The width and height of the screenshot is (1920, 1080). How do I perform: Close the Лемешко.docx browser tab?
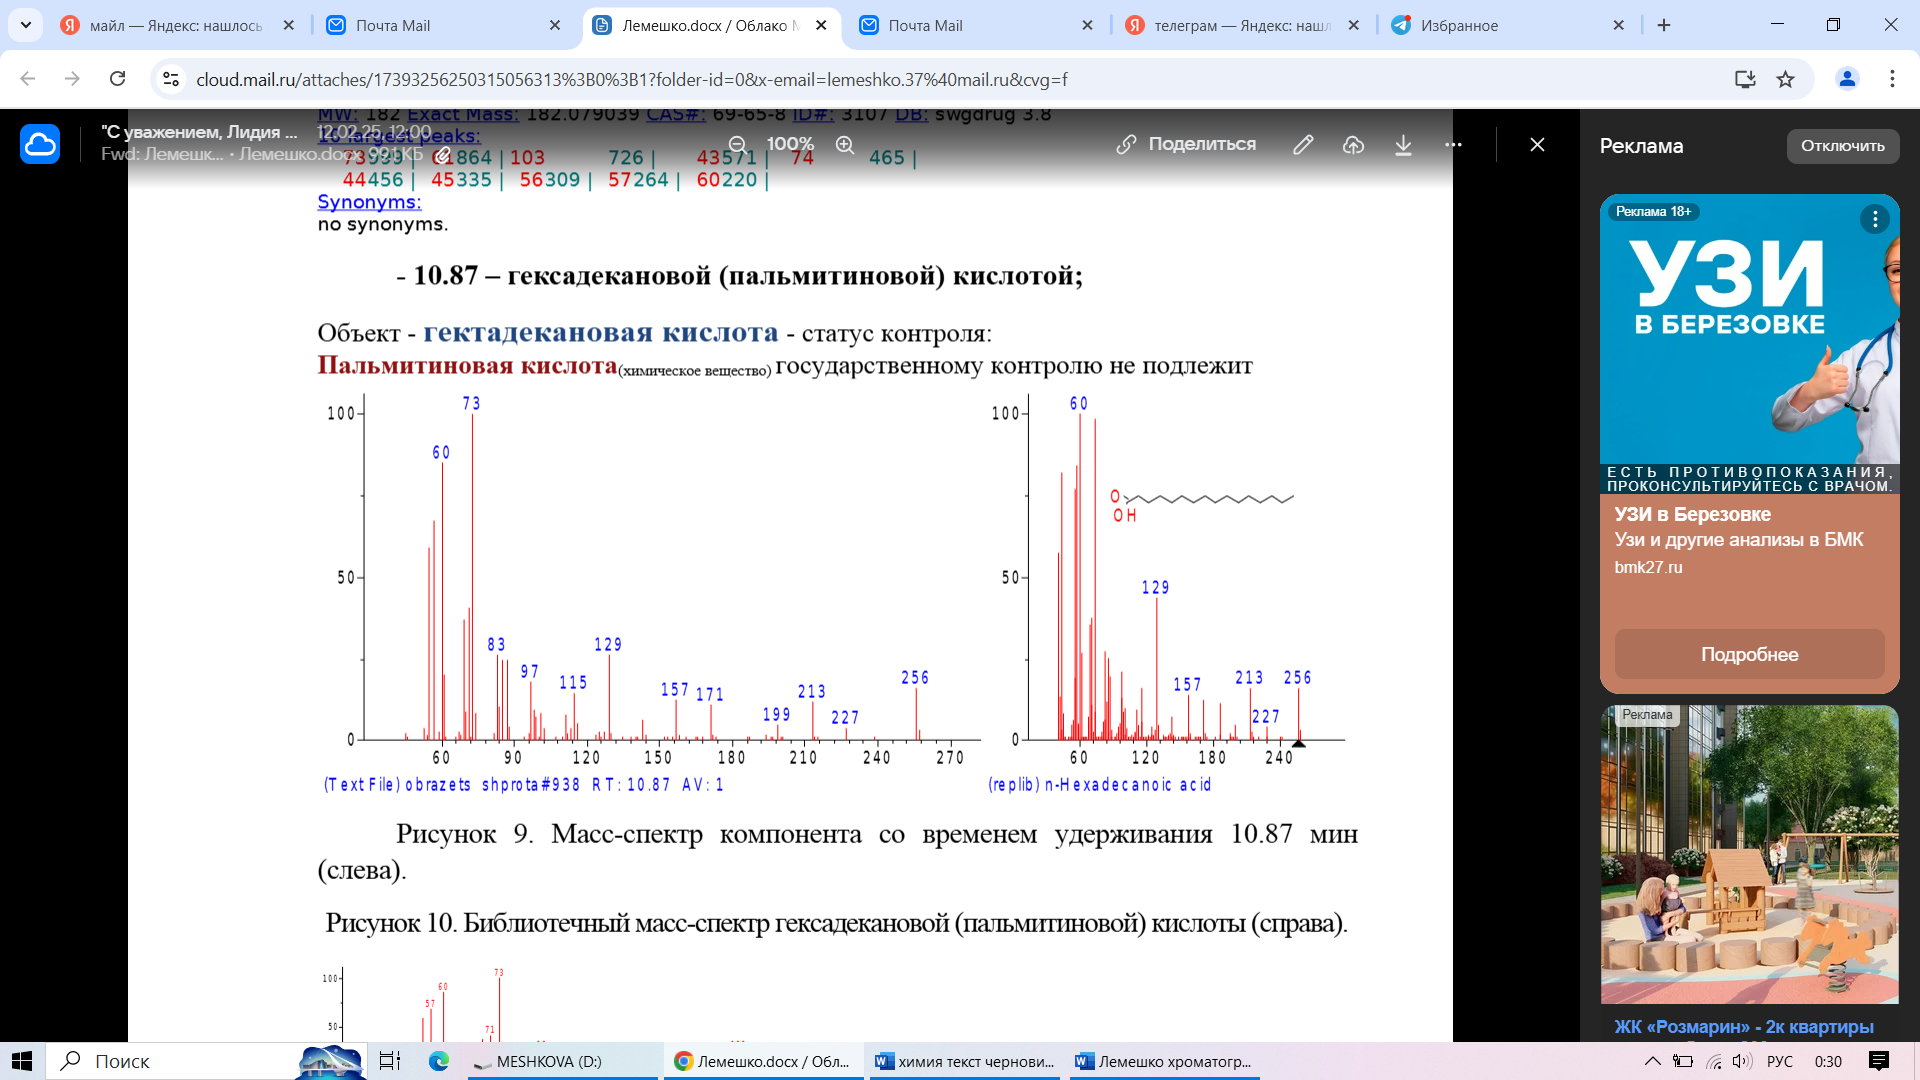coord(821,25)
